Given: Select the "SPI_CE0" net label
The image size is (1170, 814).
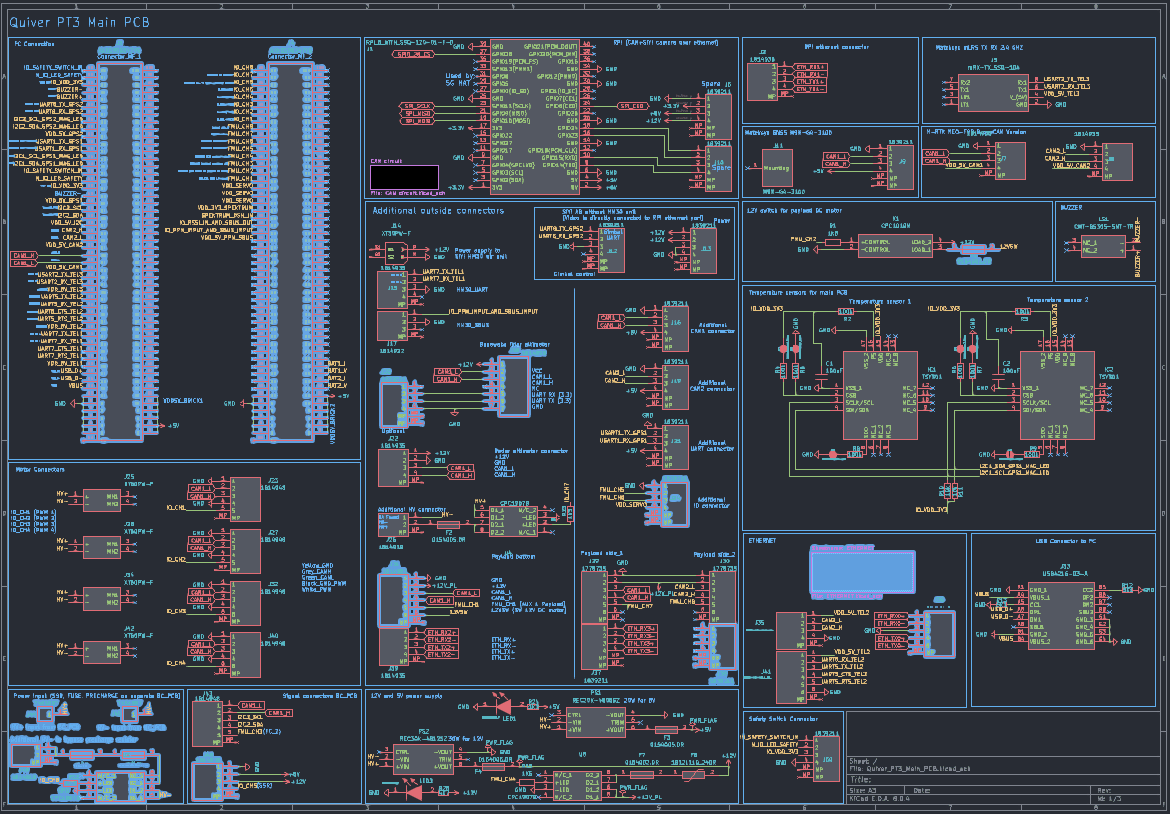Looking at the screenshot, I should (x=632, y=106).
